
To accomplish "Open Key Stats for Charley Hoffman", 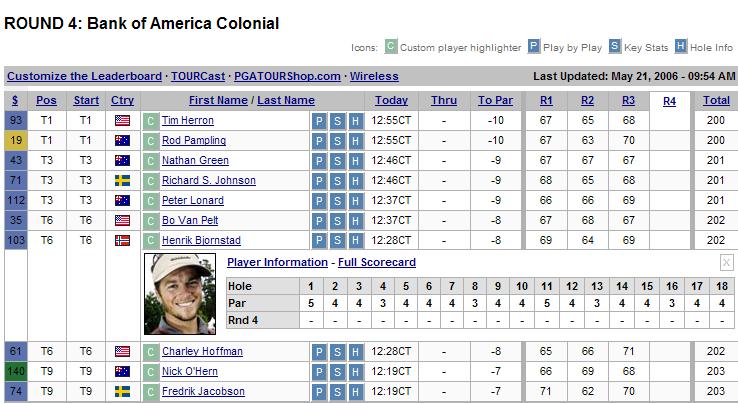I will pos(337,352).
